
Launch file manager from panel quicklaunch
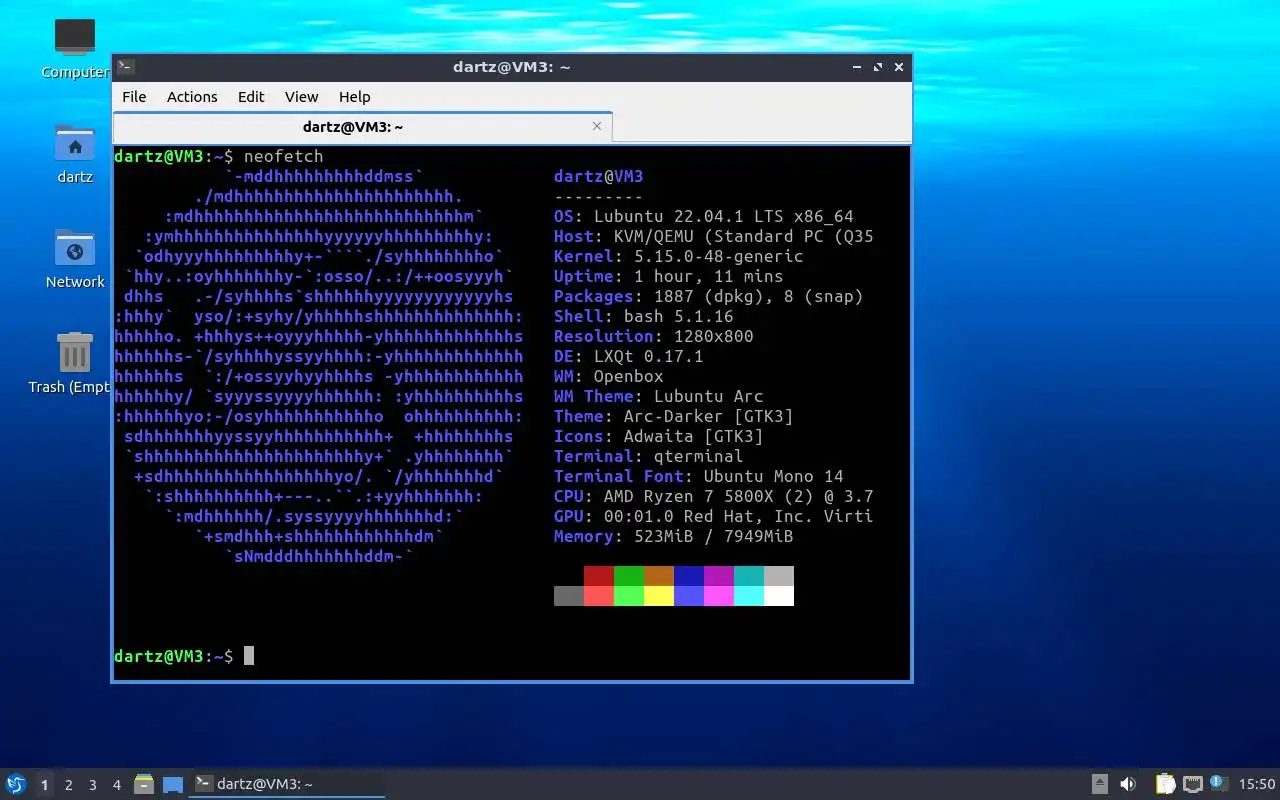pos(144,784)
